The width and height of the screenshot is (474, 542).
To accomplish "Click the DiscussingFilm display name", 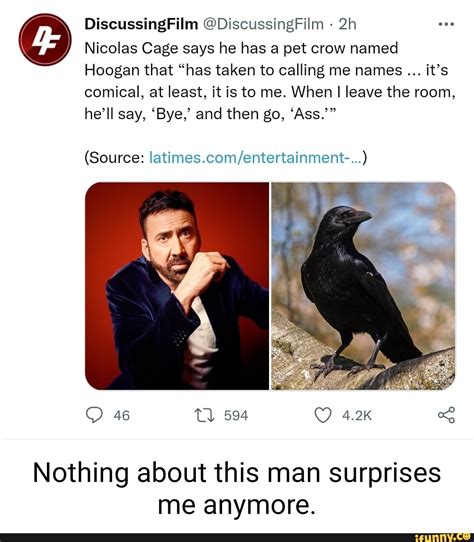I will 141,24.
